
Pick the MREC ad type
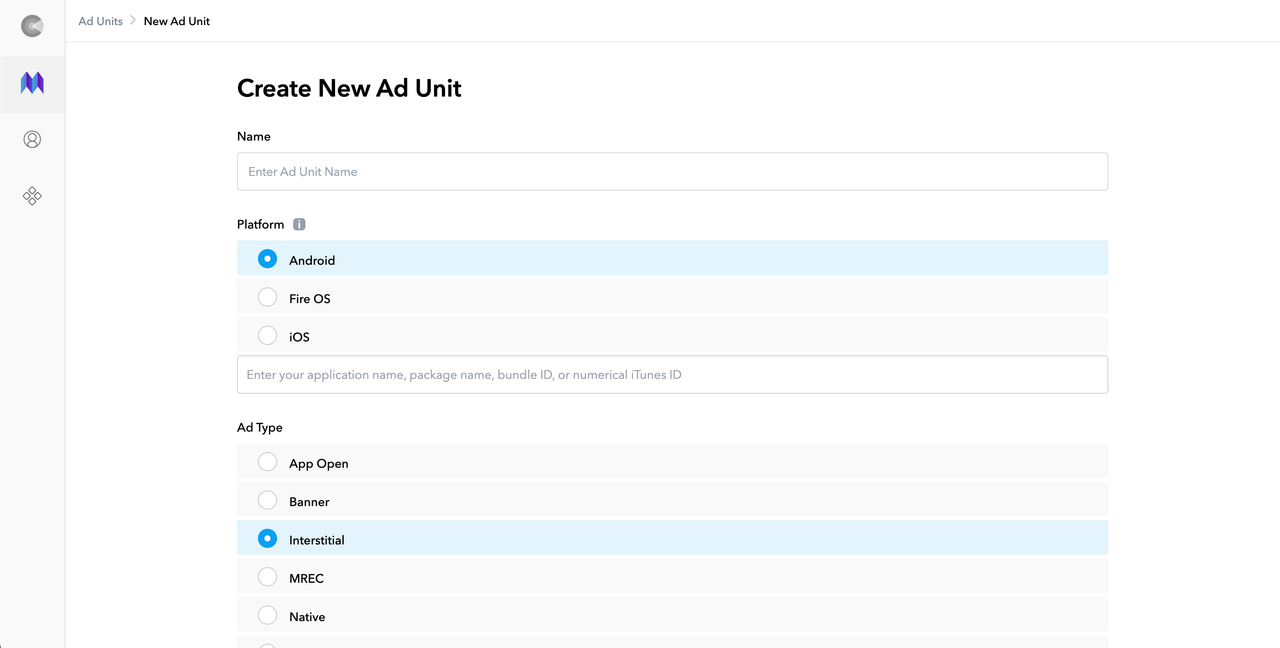672,576
